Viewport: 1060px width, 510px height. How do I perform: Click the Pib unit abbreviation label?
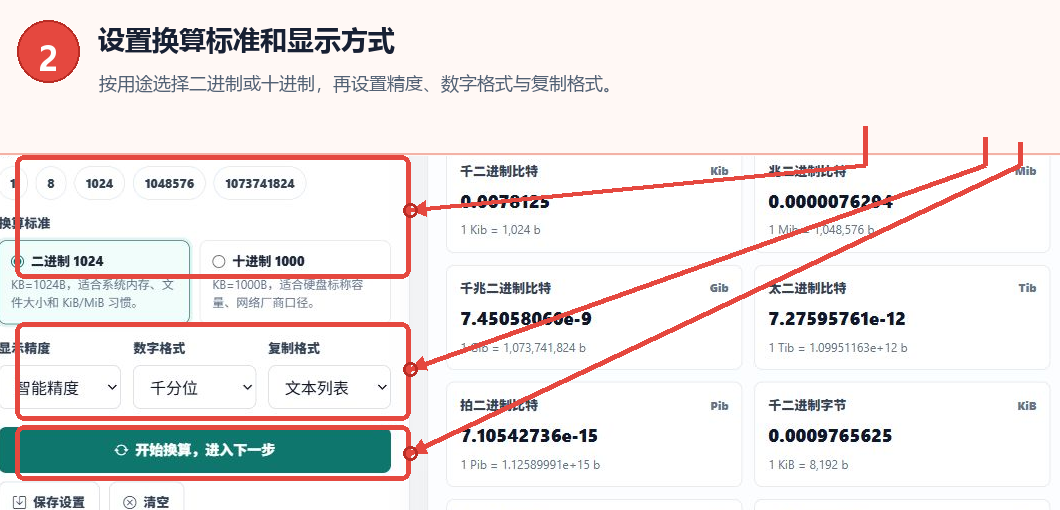tap(719, 407)
